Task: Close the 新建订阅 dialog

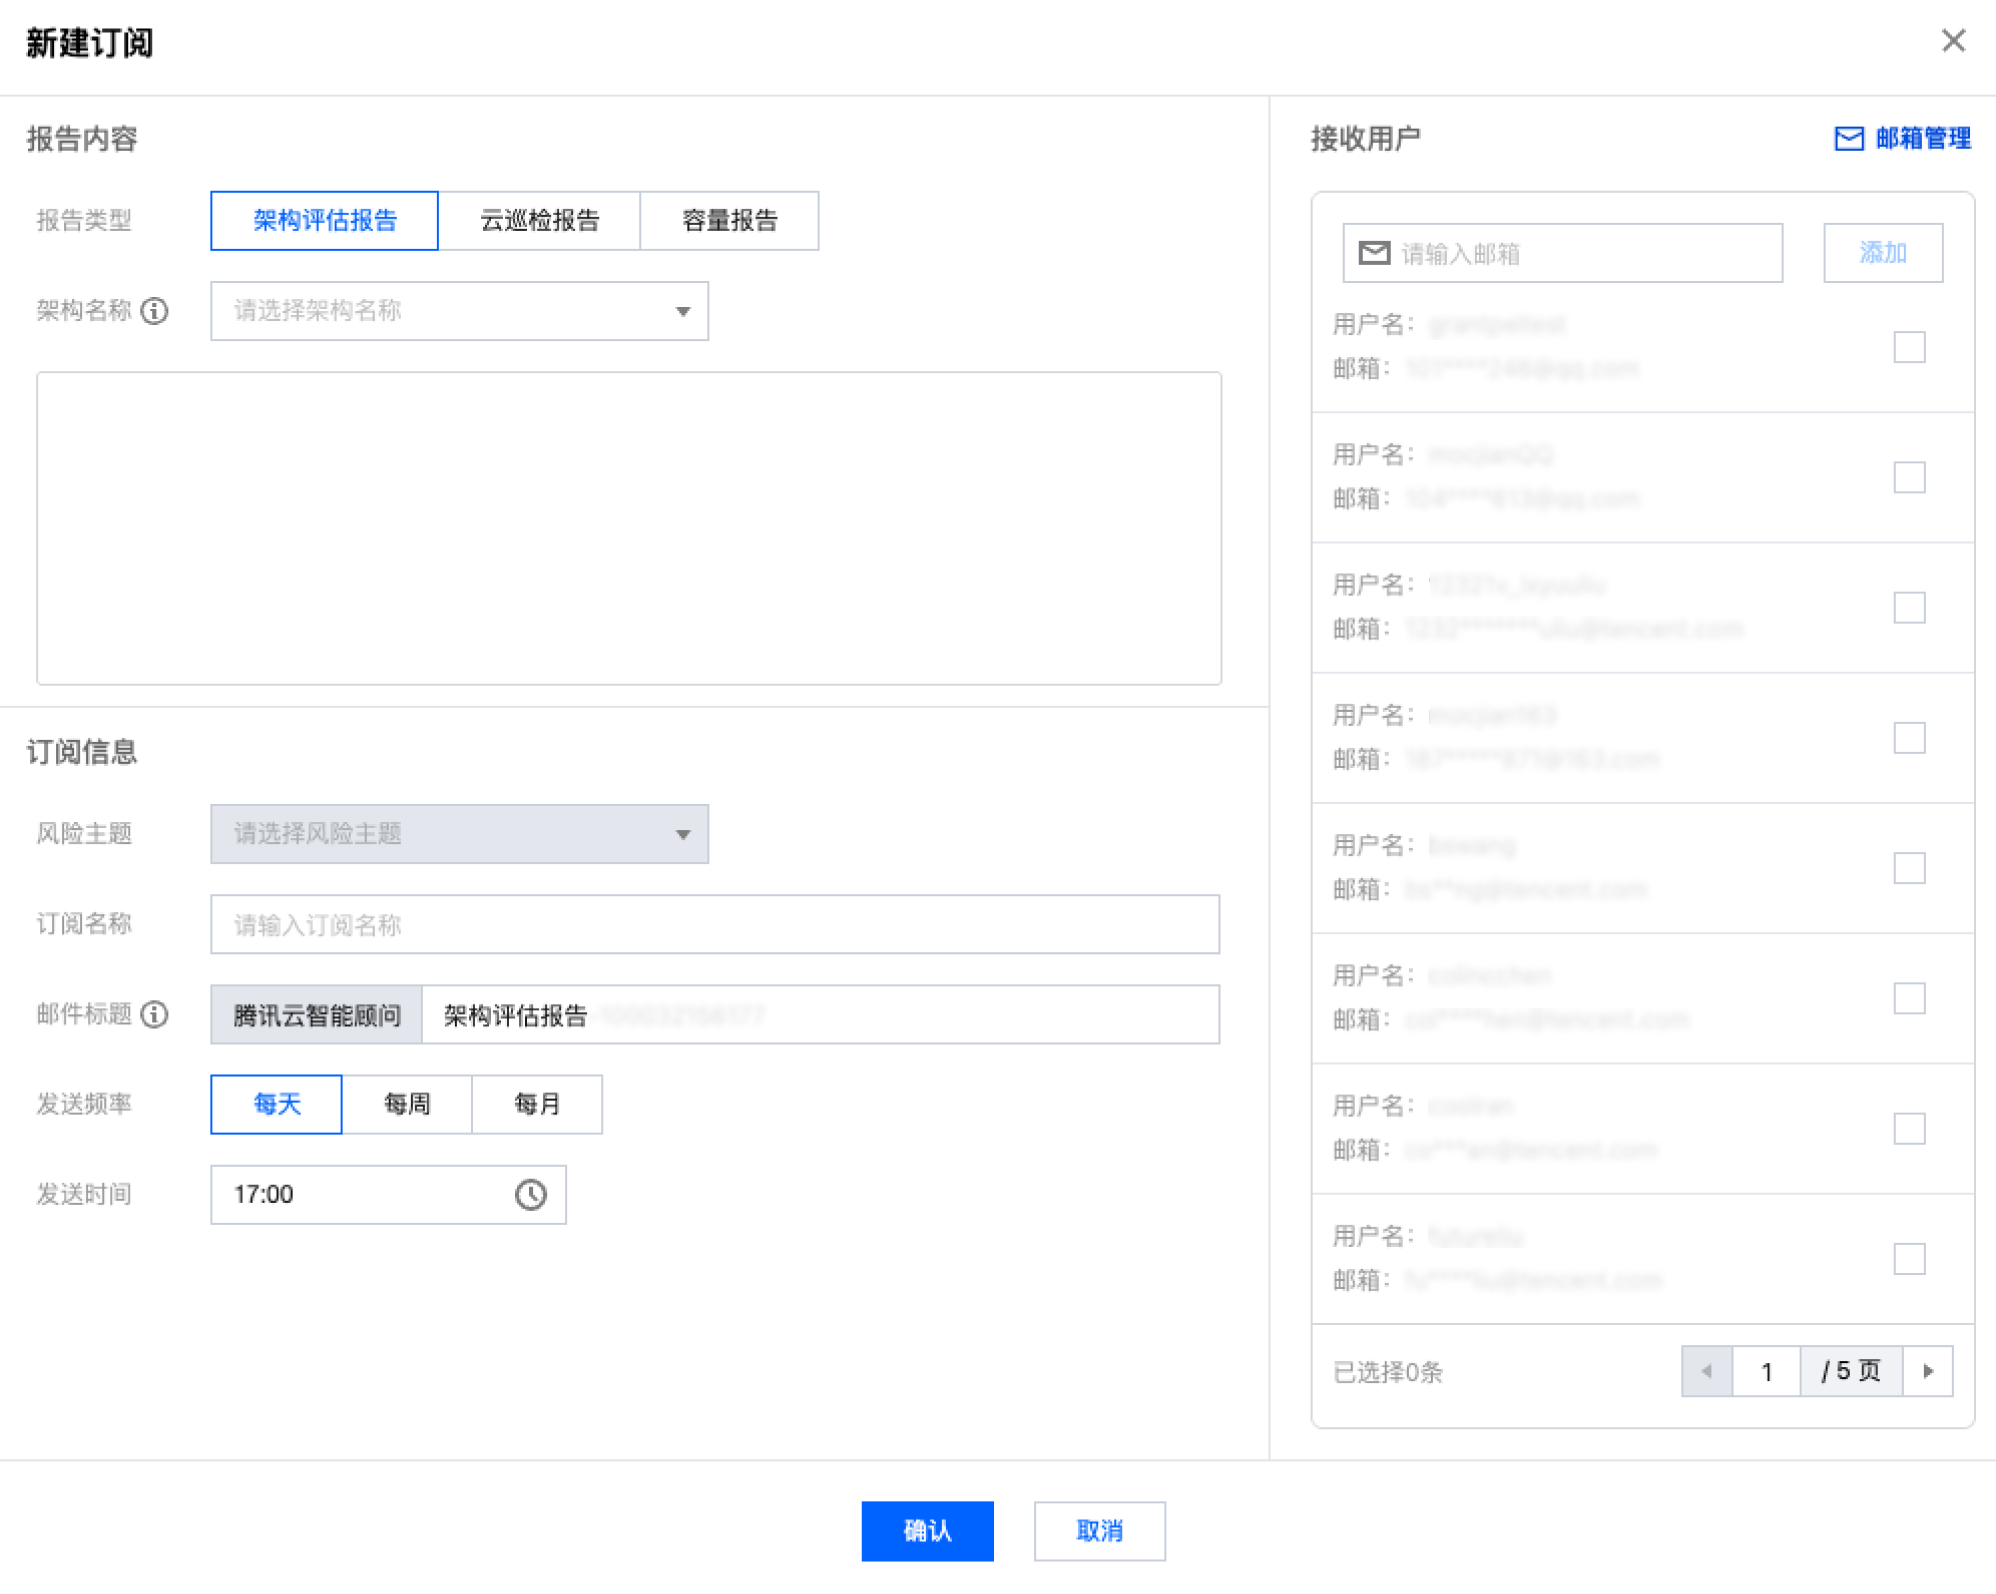Action: coord(1952,41)
